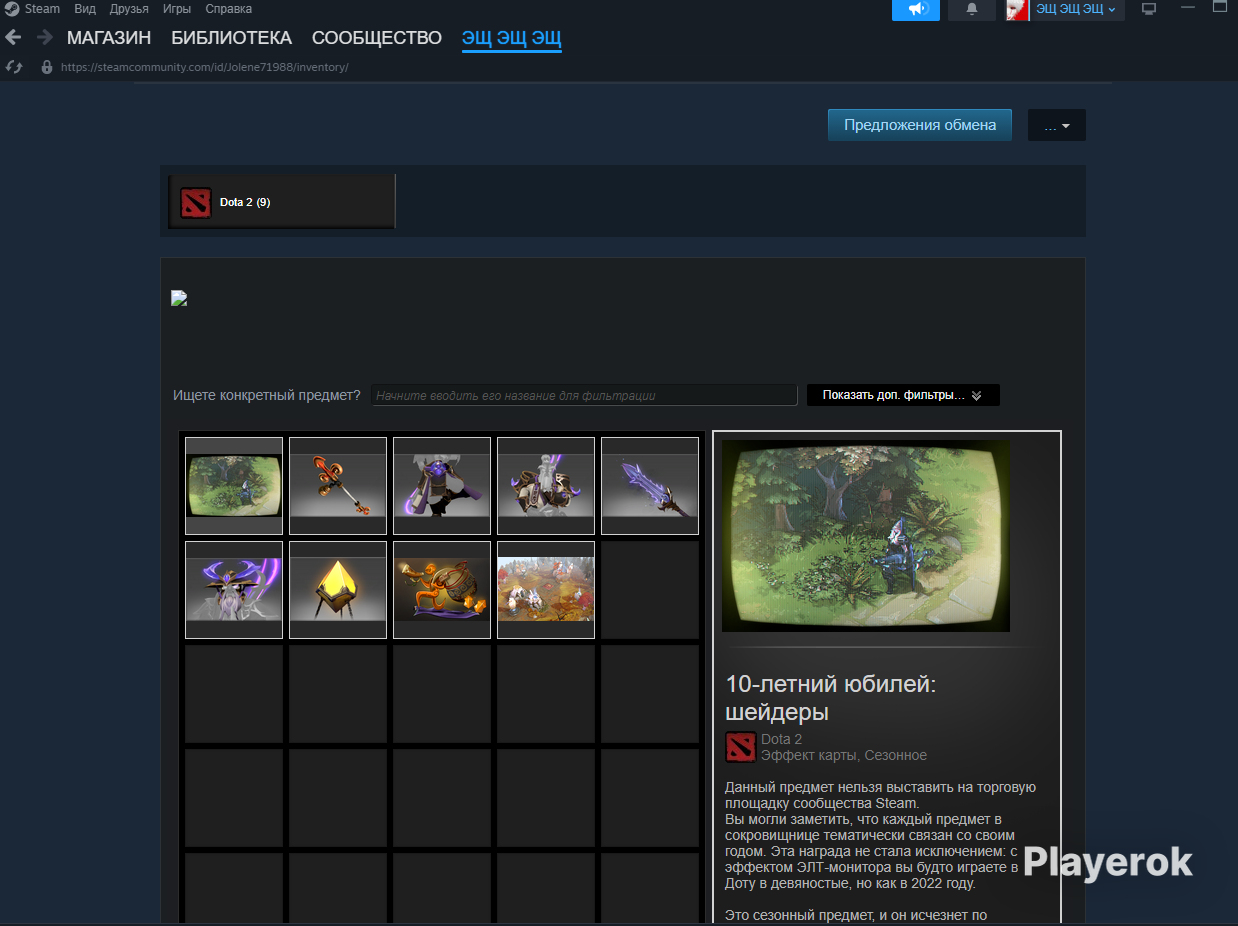
Task: Select the CRT shader map effect item
Action: pos(234,486)
